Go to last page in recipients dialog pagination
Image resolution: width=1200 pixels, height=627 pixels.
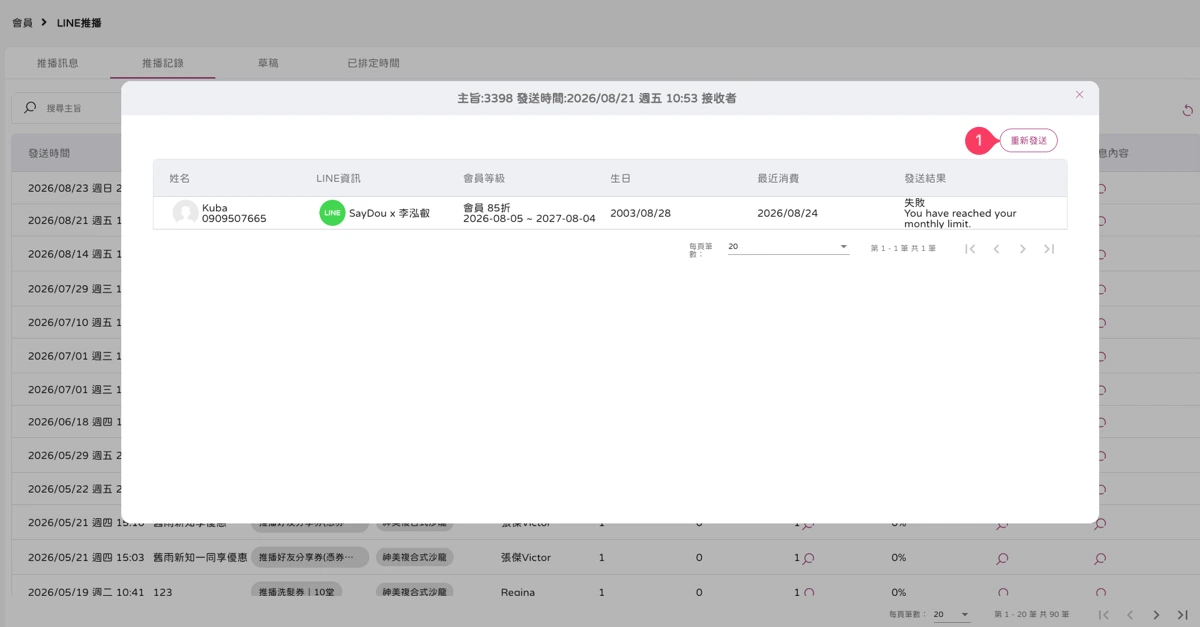1049,248
